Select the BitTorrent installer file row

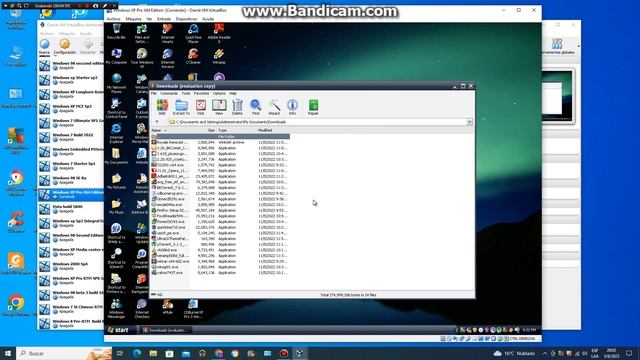[x=220, y=188]
